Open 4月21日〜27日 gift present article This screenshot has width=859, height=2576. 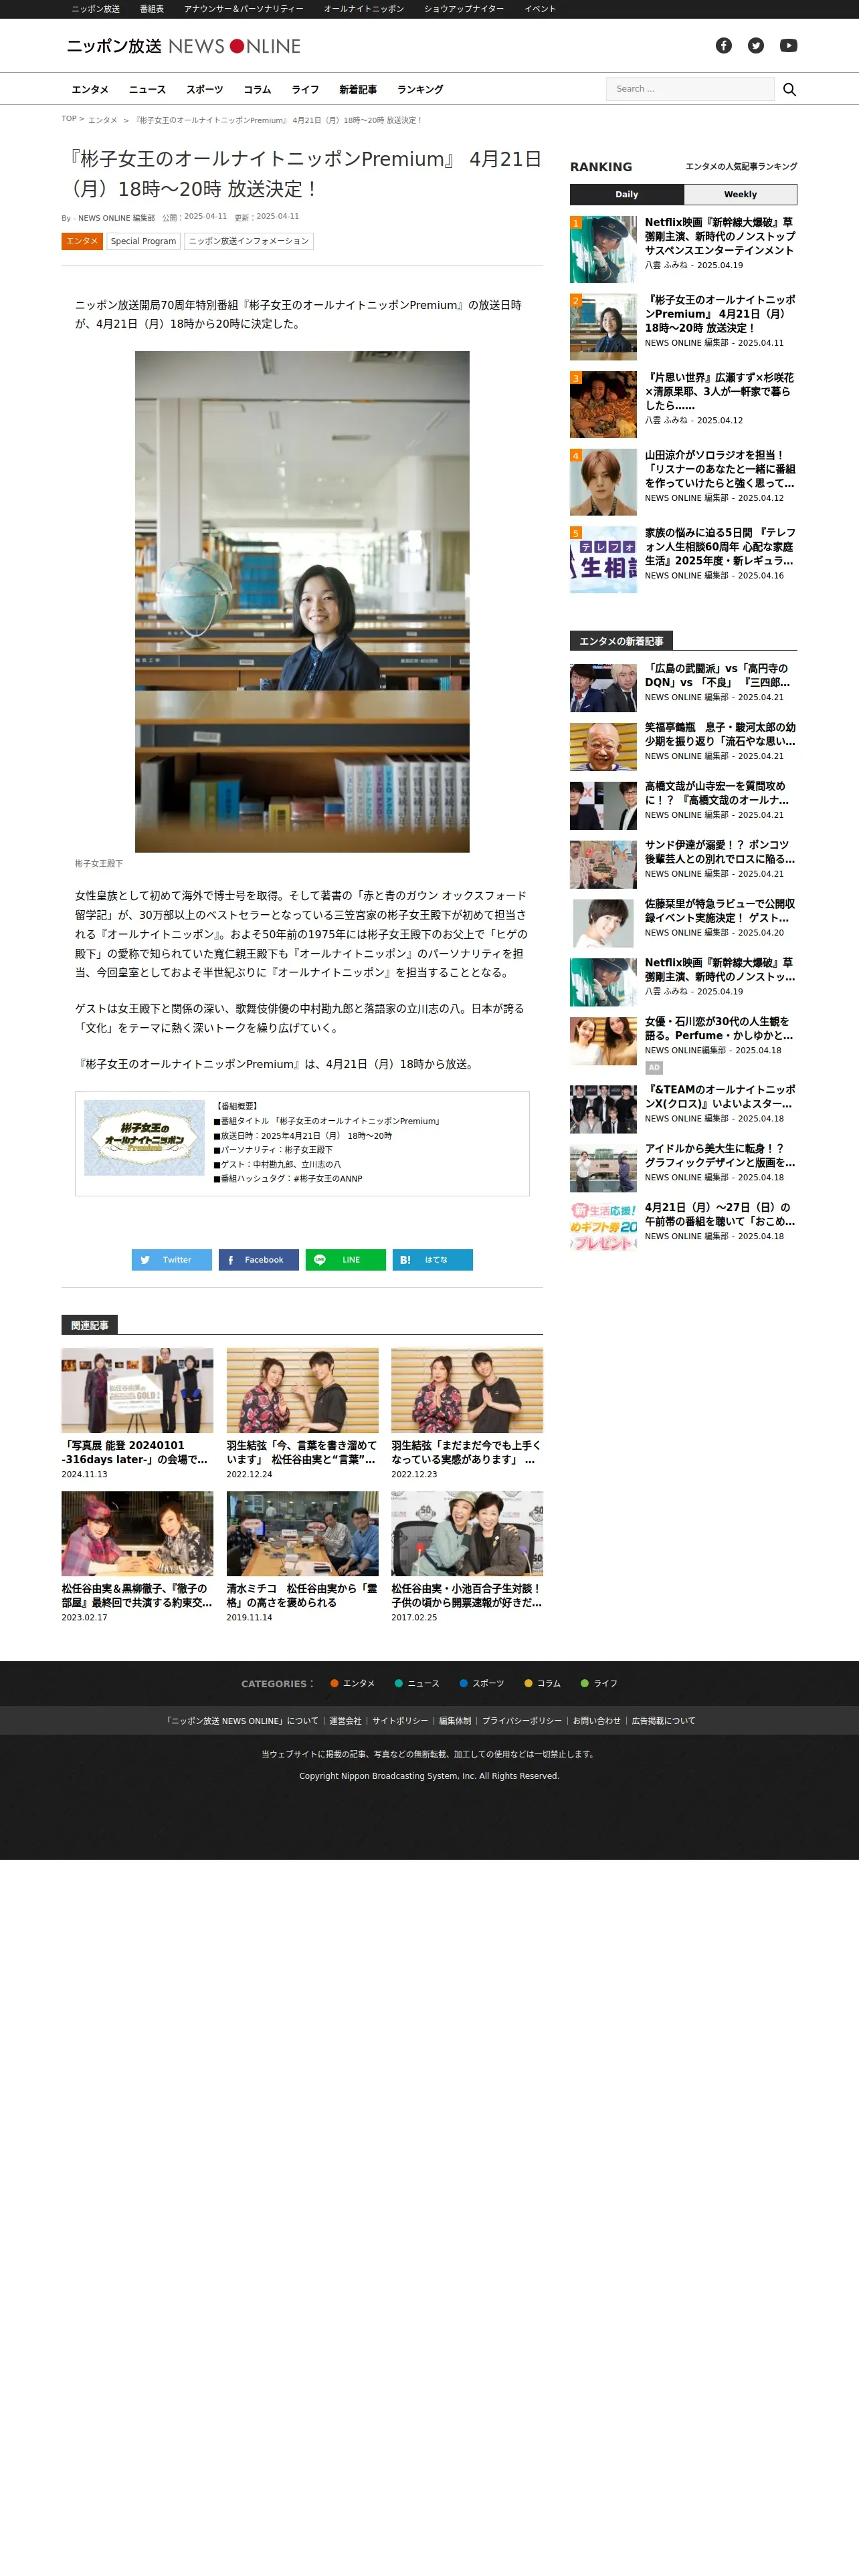coord(720,1214)
